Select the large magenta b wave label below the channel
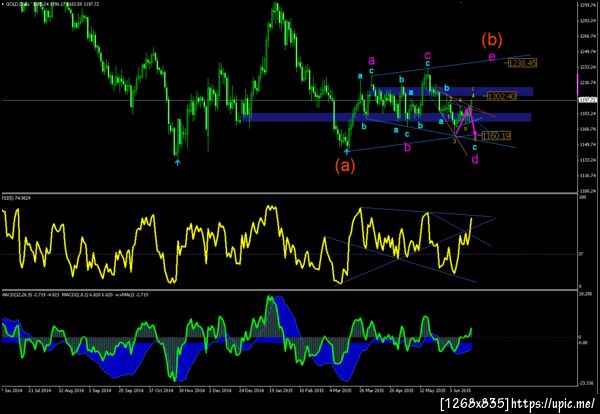Viewport: 600px width, 414px height. 408,147
